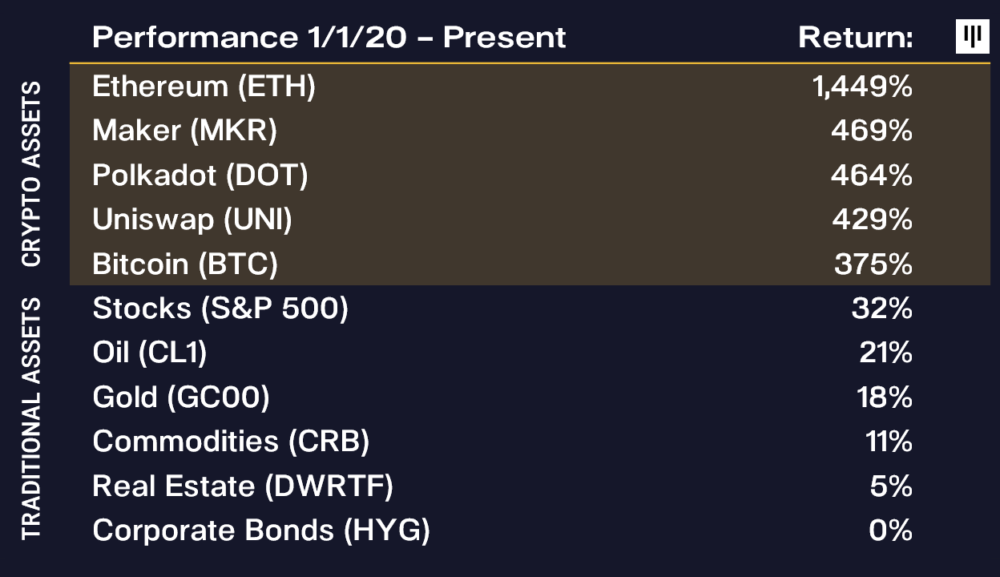The image size is (1000, 577).
Task: Click the 1,449% return value
Action: [x=862, y=86]
